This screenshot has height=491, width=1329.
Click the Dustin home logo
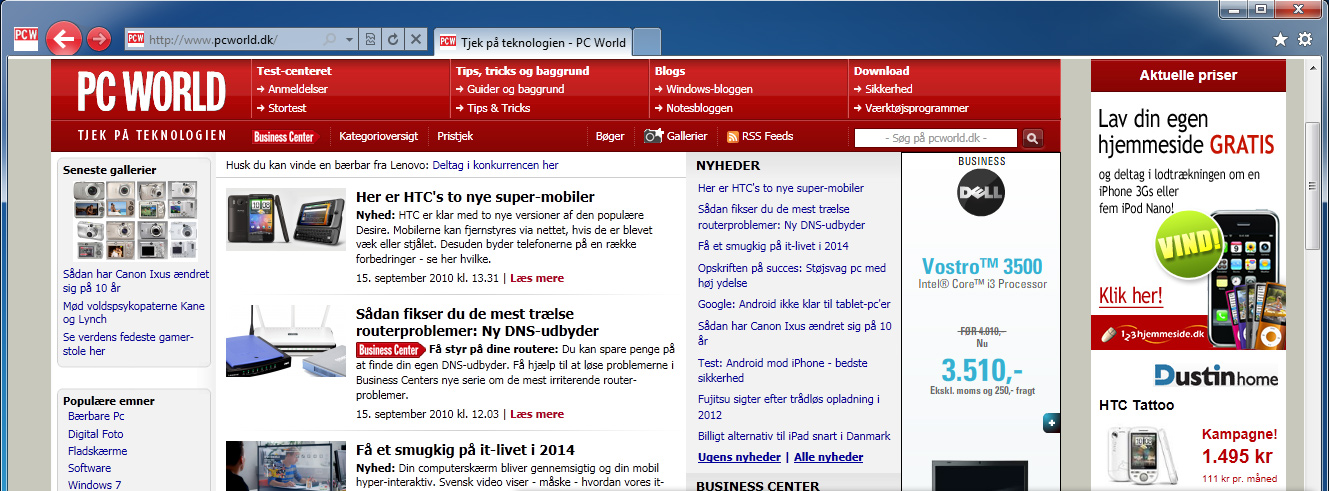click(1216, 376)
